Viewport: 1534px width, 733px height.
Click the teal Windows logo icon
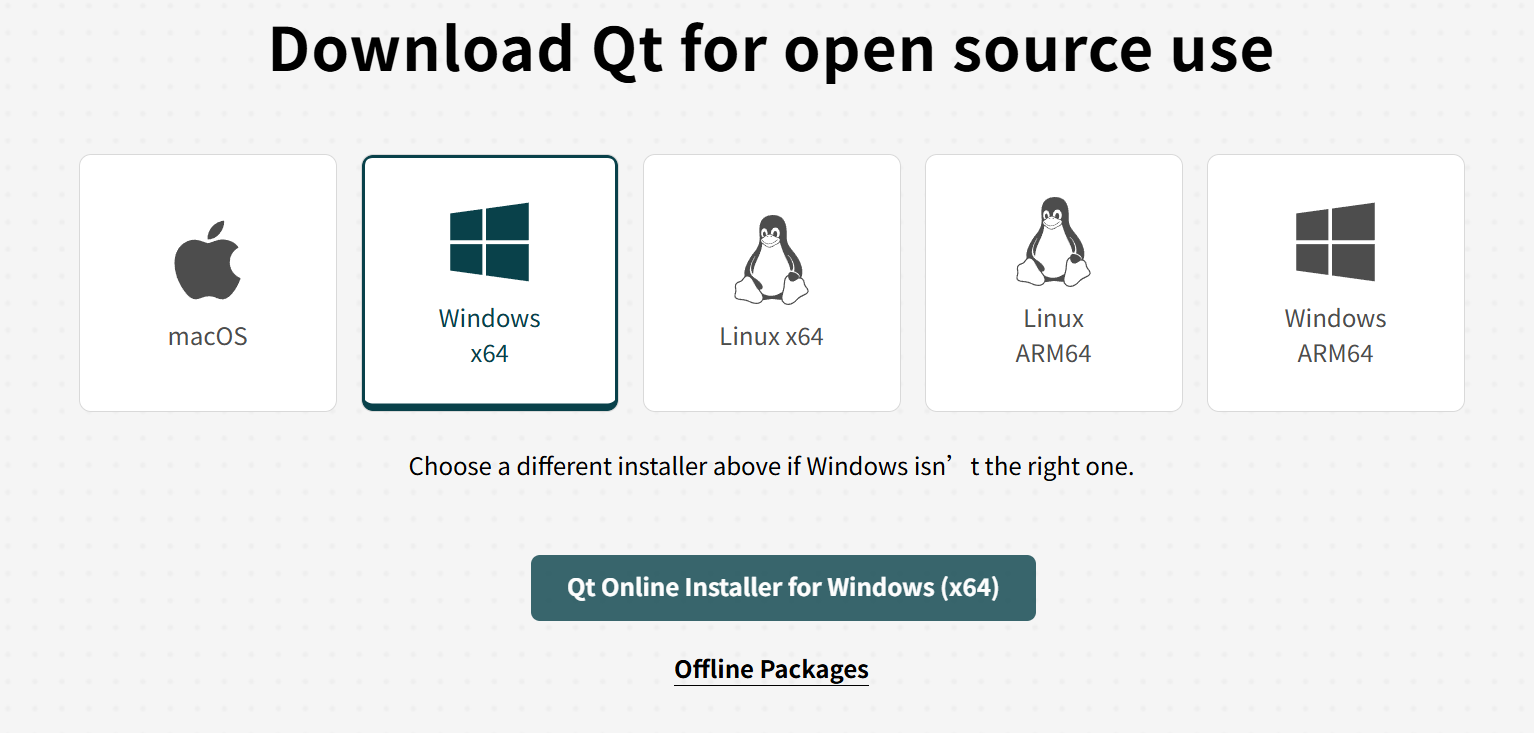(x=489, y=242)
